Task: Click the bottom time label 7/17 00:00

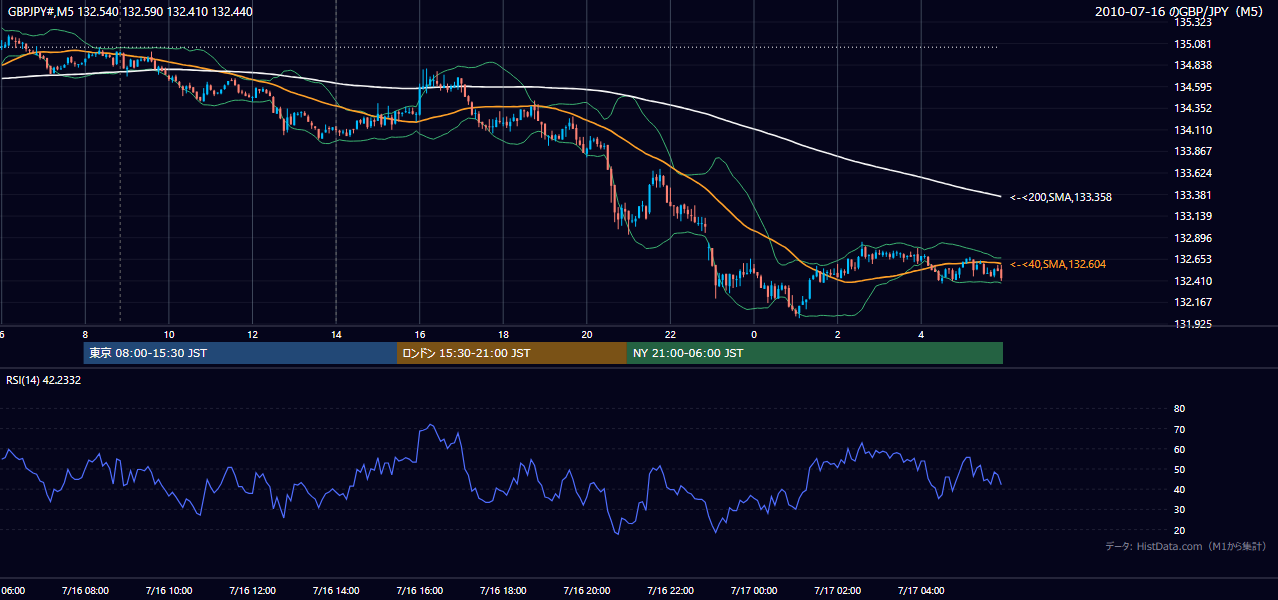Action: (755, 590)
